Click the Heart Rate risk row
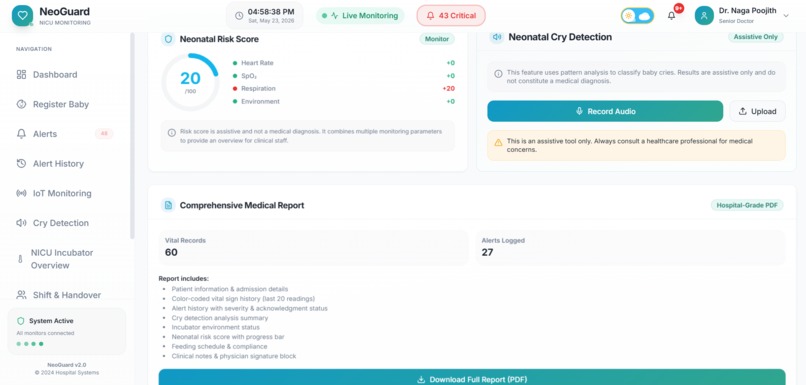 [x=344, y=63]
